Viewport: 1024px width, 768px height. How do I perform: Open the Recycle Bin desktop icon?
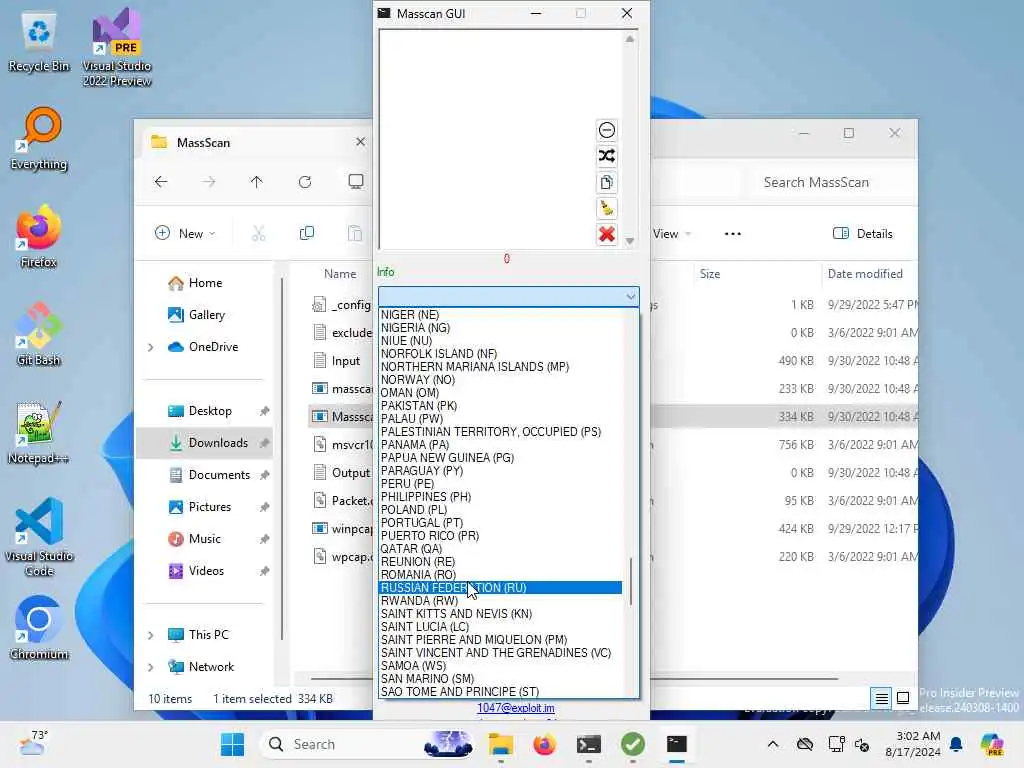39,42
